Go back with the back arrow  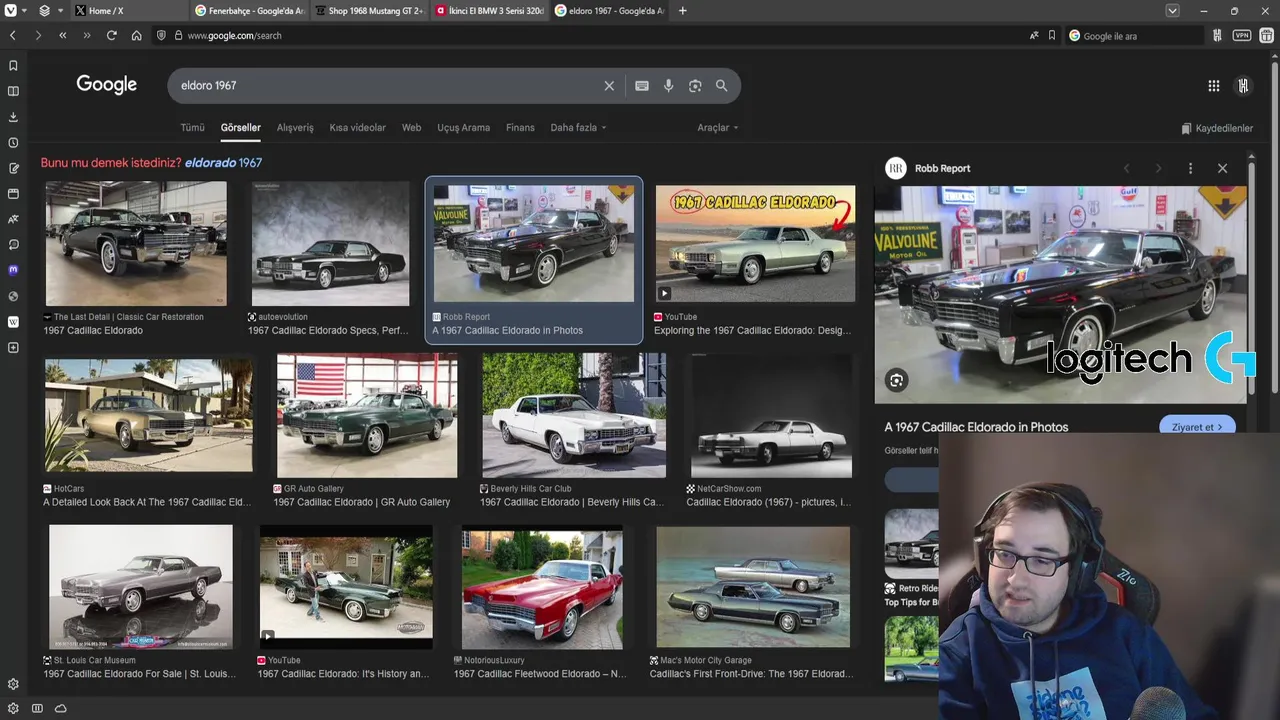click(x=13, y=35)
